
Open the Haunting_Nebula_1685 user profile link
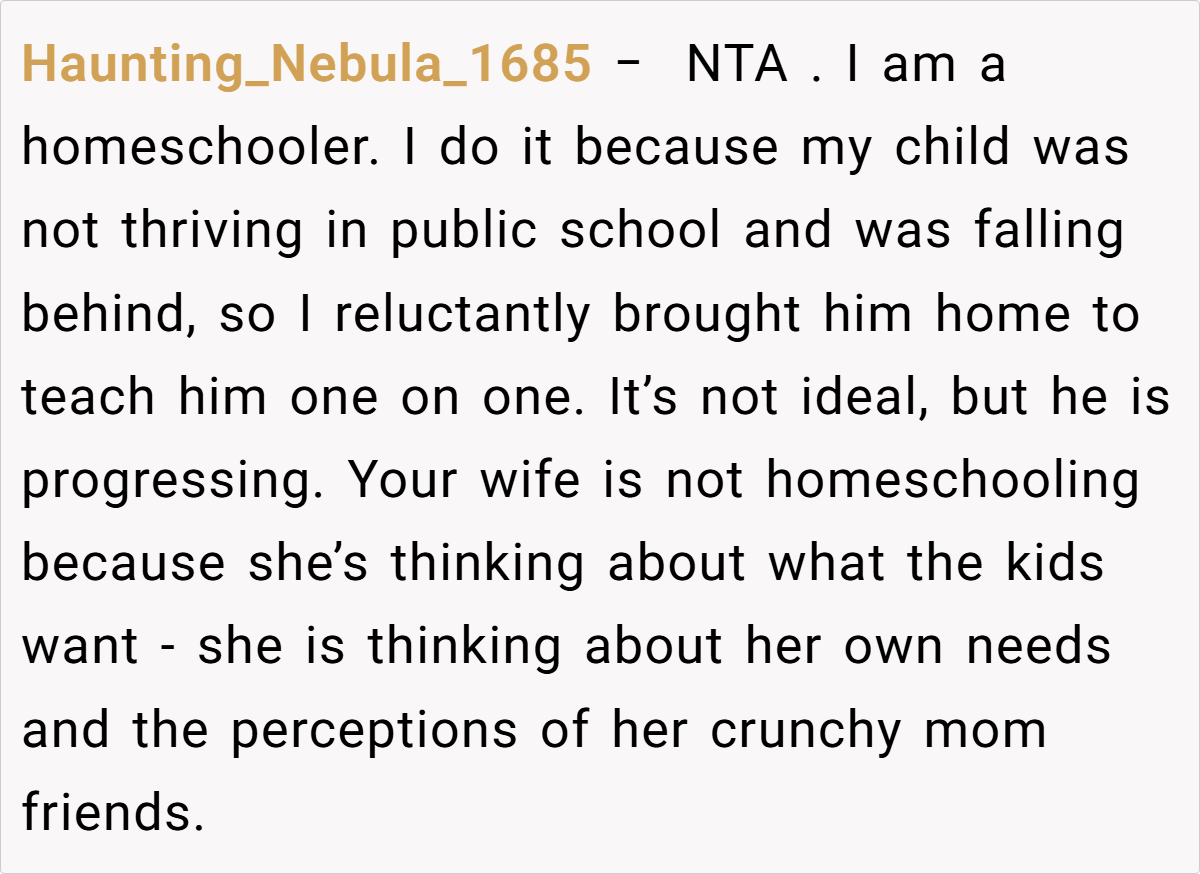306,65
